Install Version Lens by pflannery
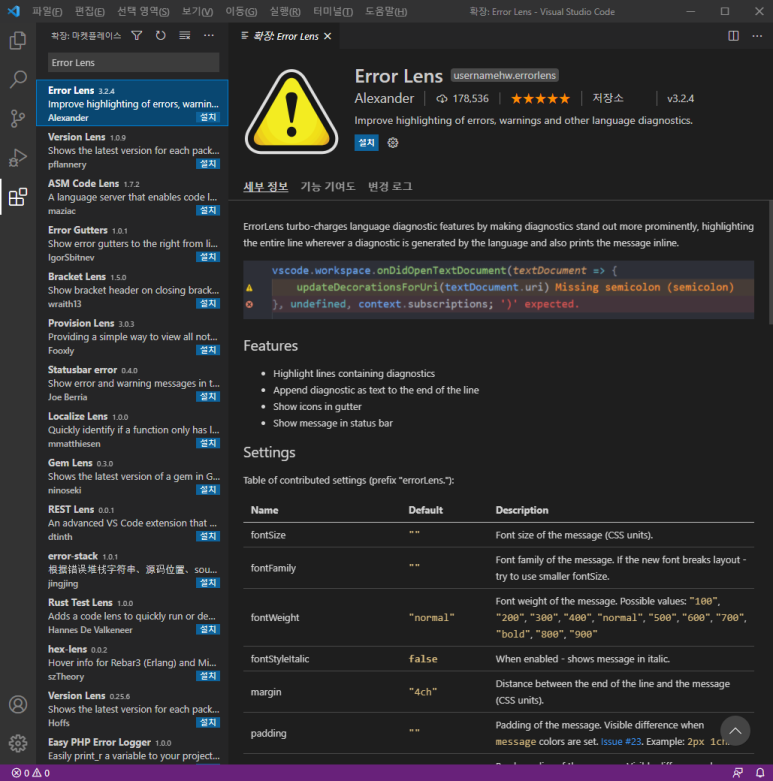 click(x=208, y=164)
